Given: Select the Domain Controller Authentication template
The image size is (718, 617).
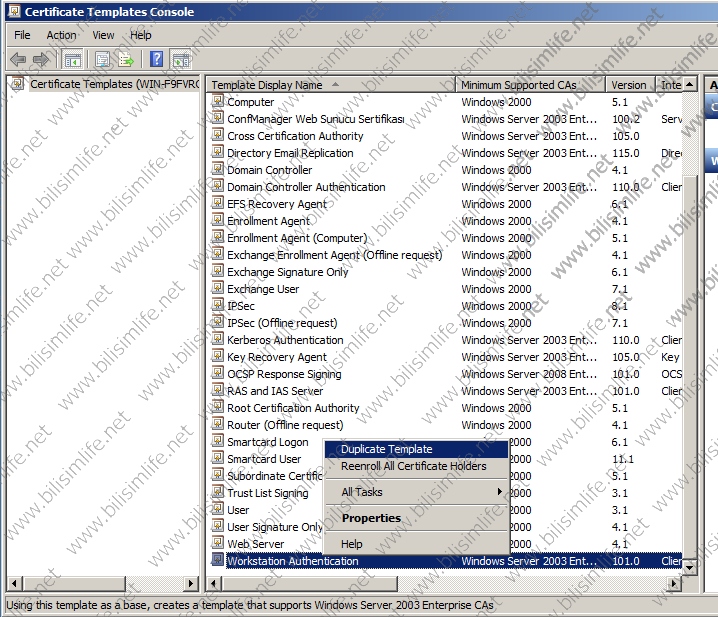Looking at the screenshot, I should click(306, 187).
